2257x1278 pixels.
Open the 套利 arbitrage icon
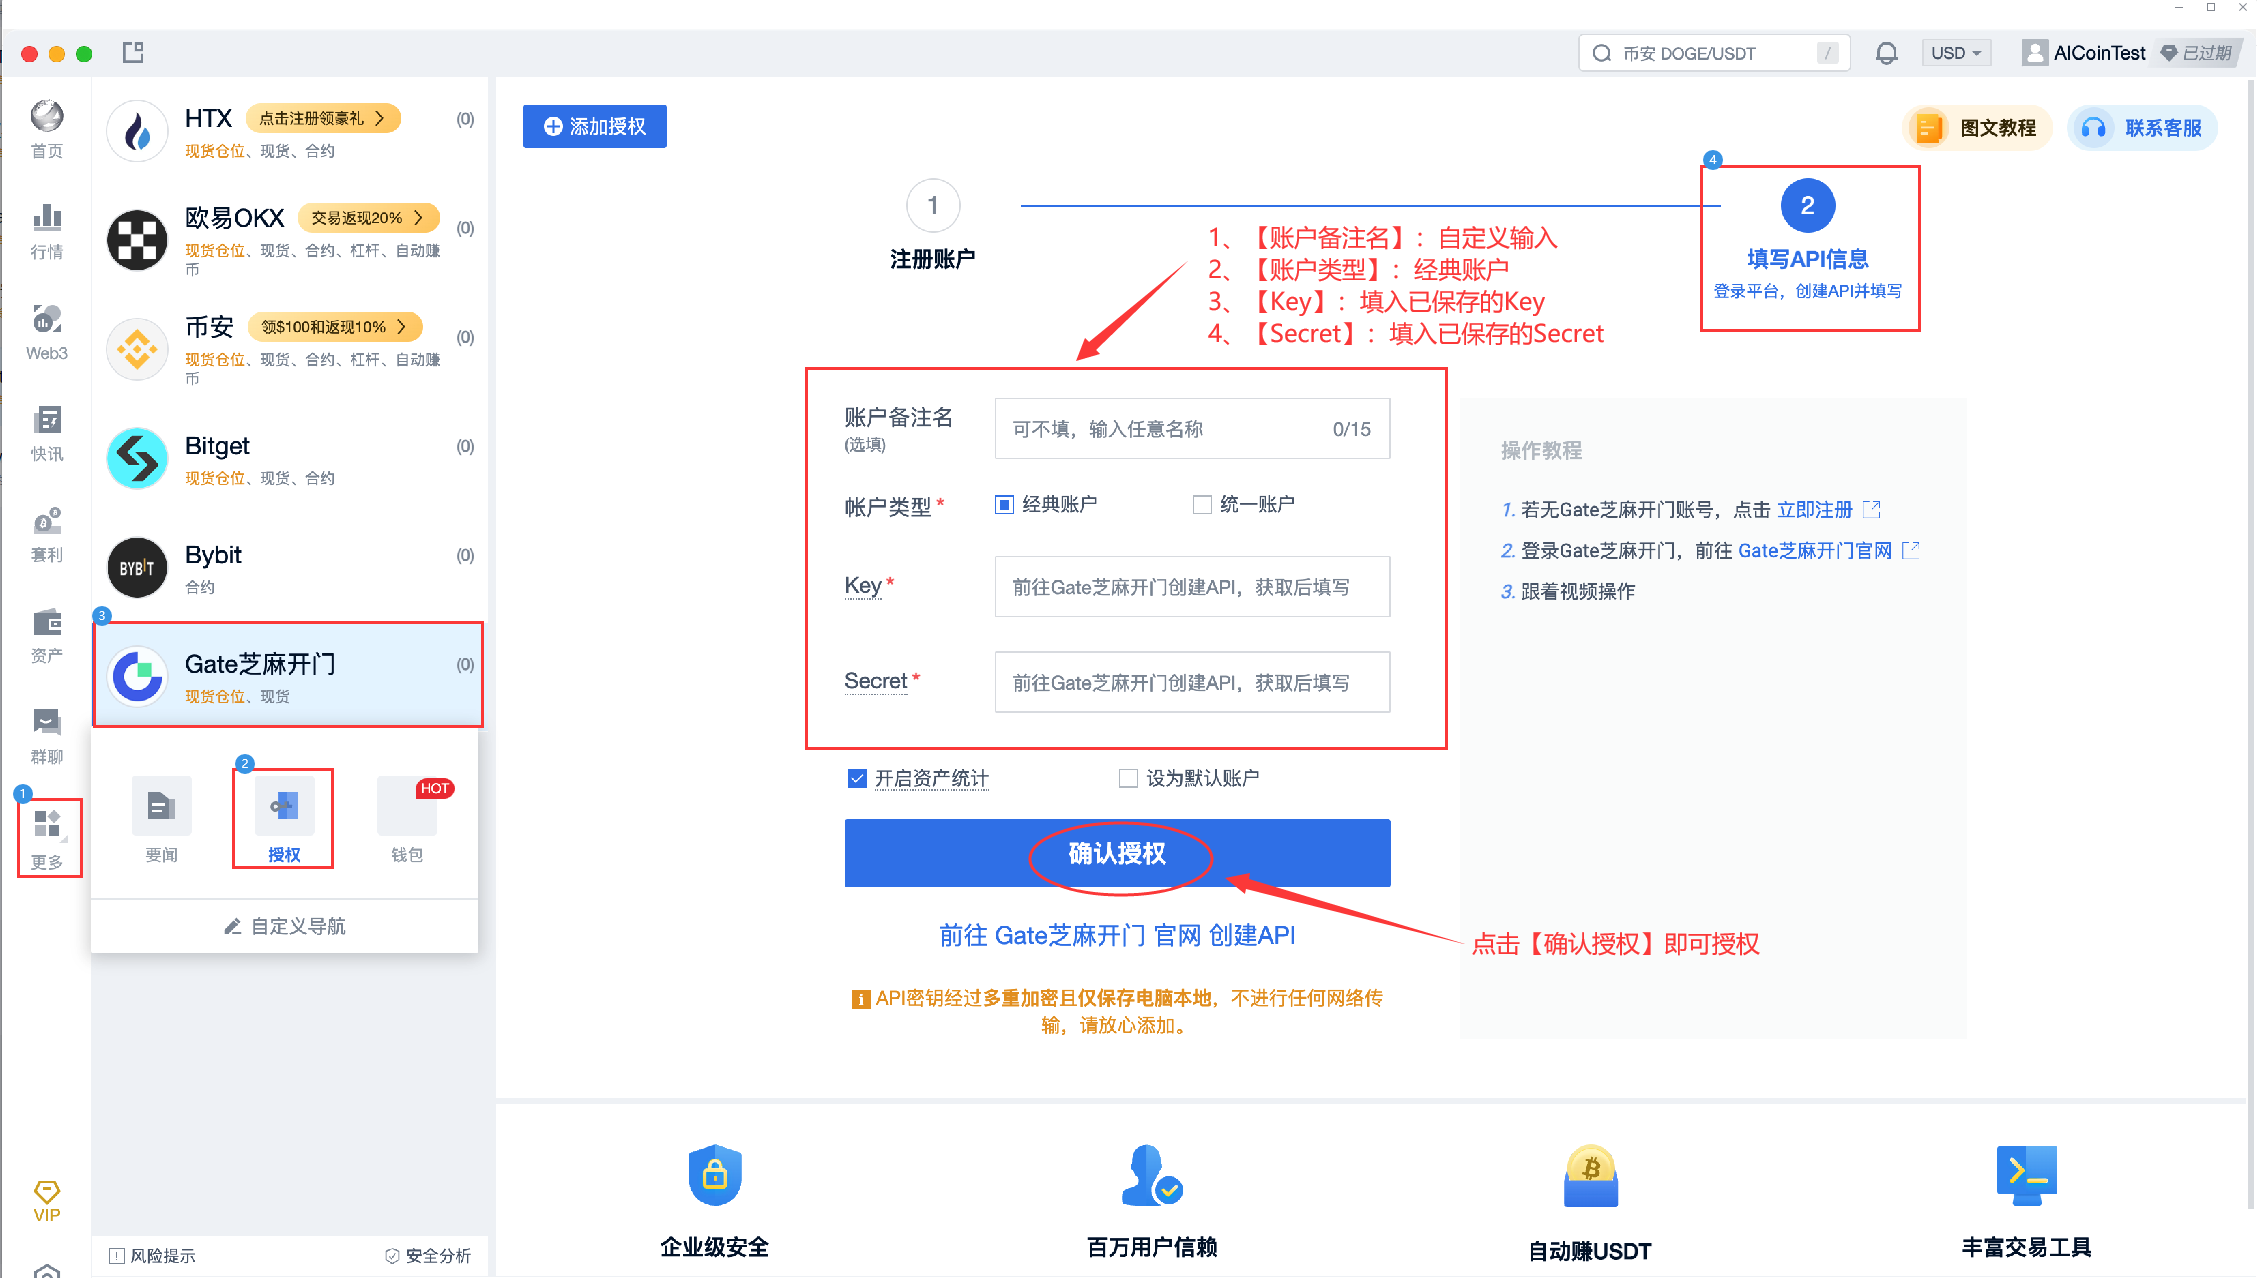click(47, 522)
